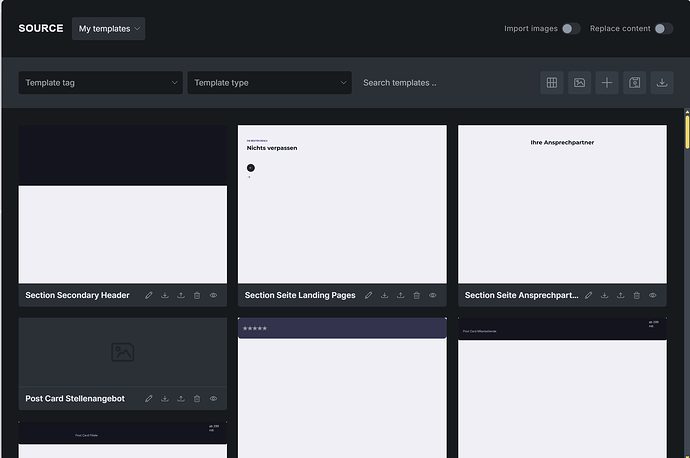Screen dimensions: 690x458
Task: Expand the Template tag dropdown
Action: coord(100,83)
